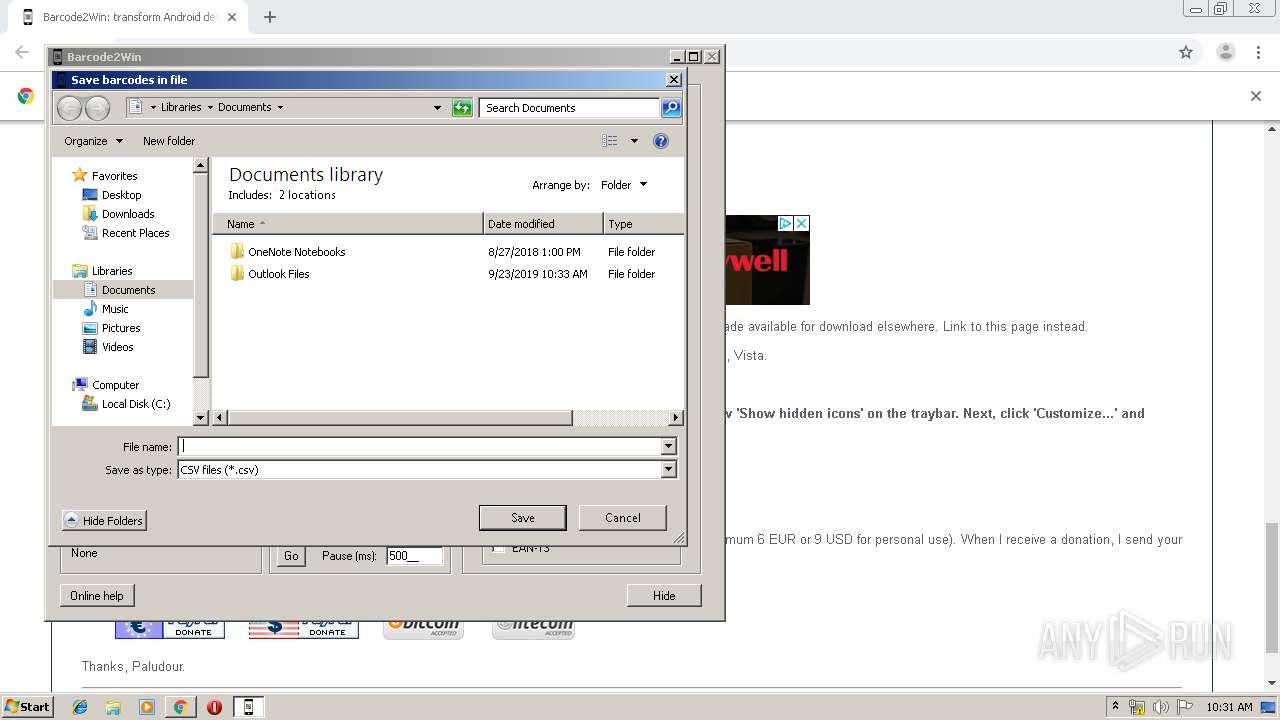
Task: Switch to the Barcode2Win Chrome tab
Action: click(129, 17)
